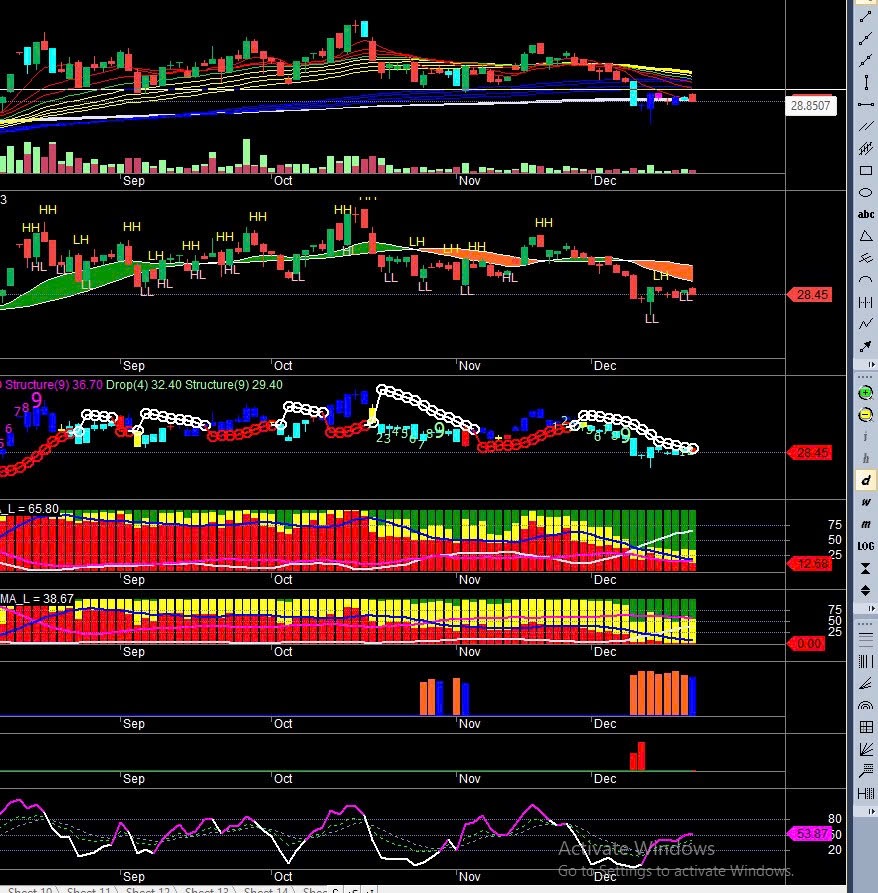The image size is (878, 893).
Task: Switch to hourly 'h' interval
Action: click(865, 458)
